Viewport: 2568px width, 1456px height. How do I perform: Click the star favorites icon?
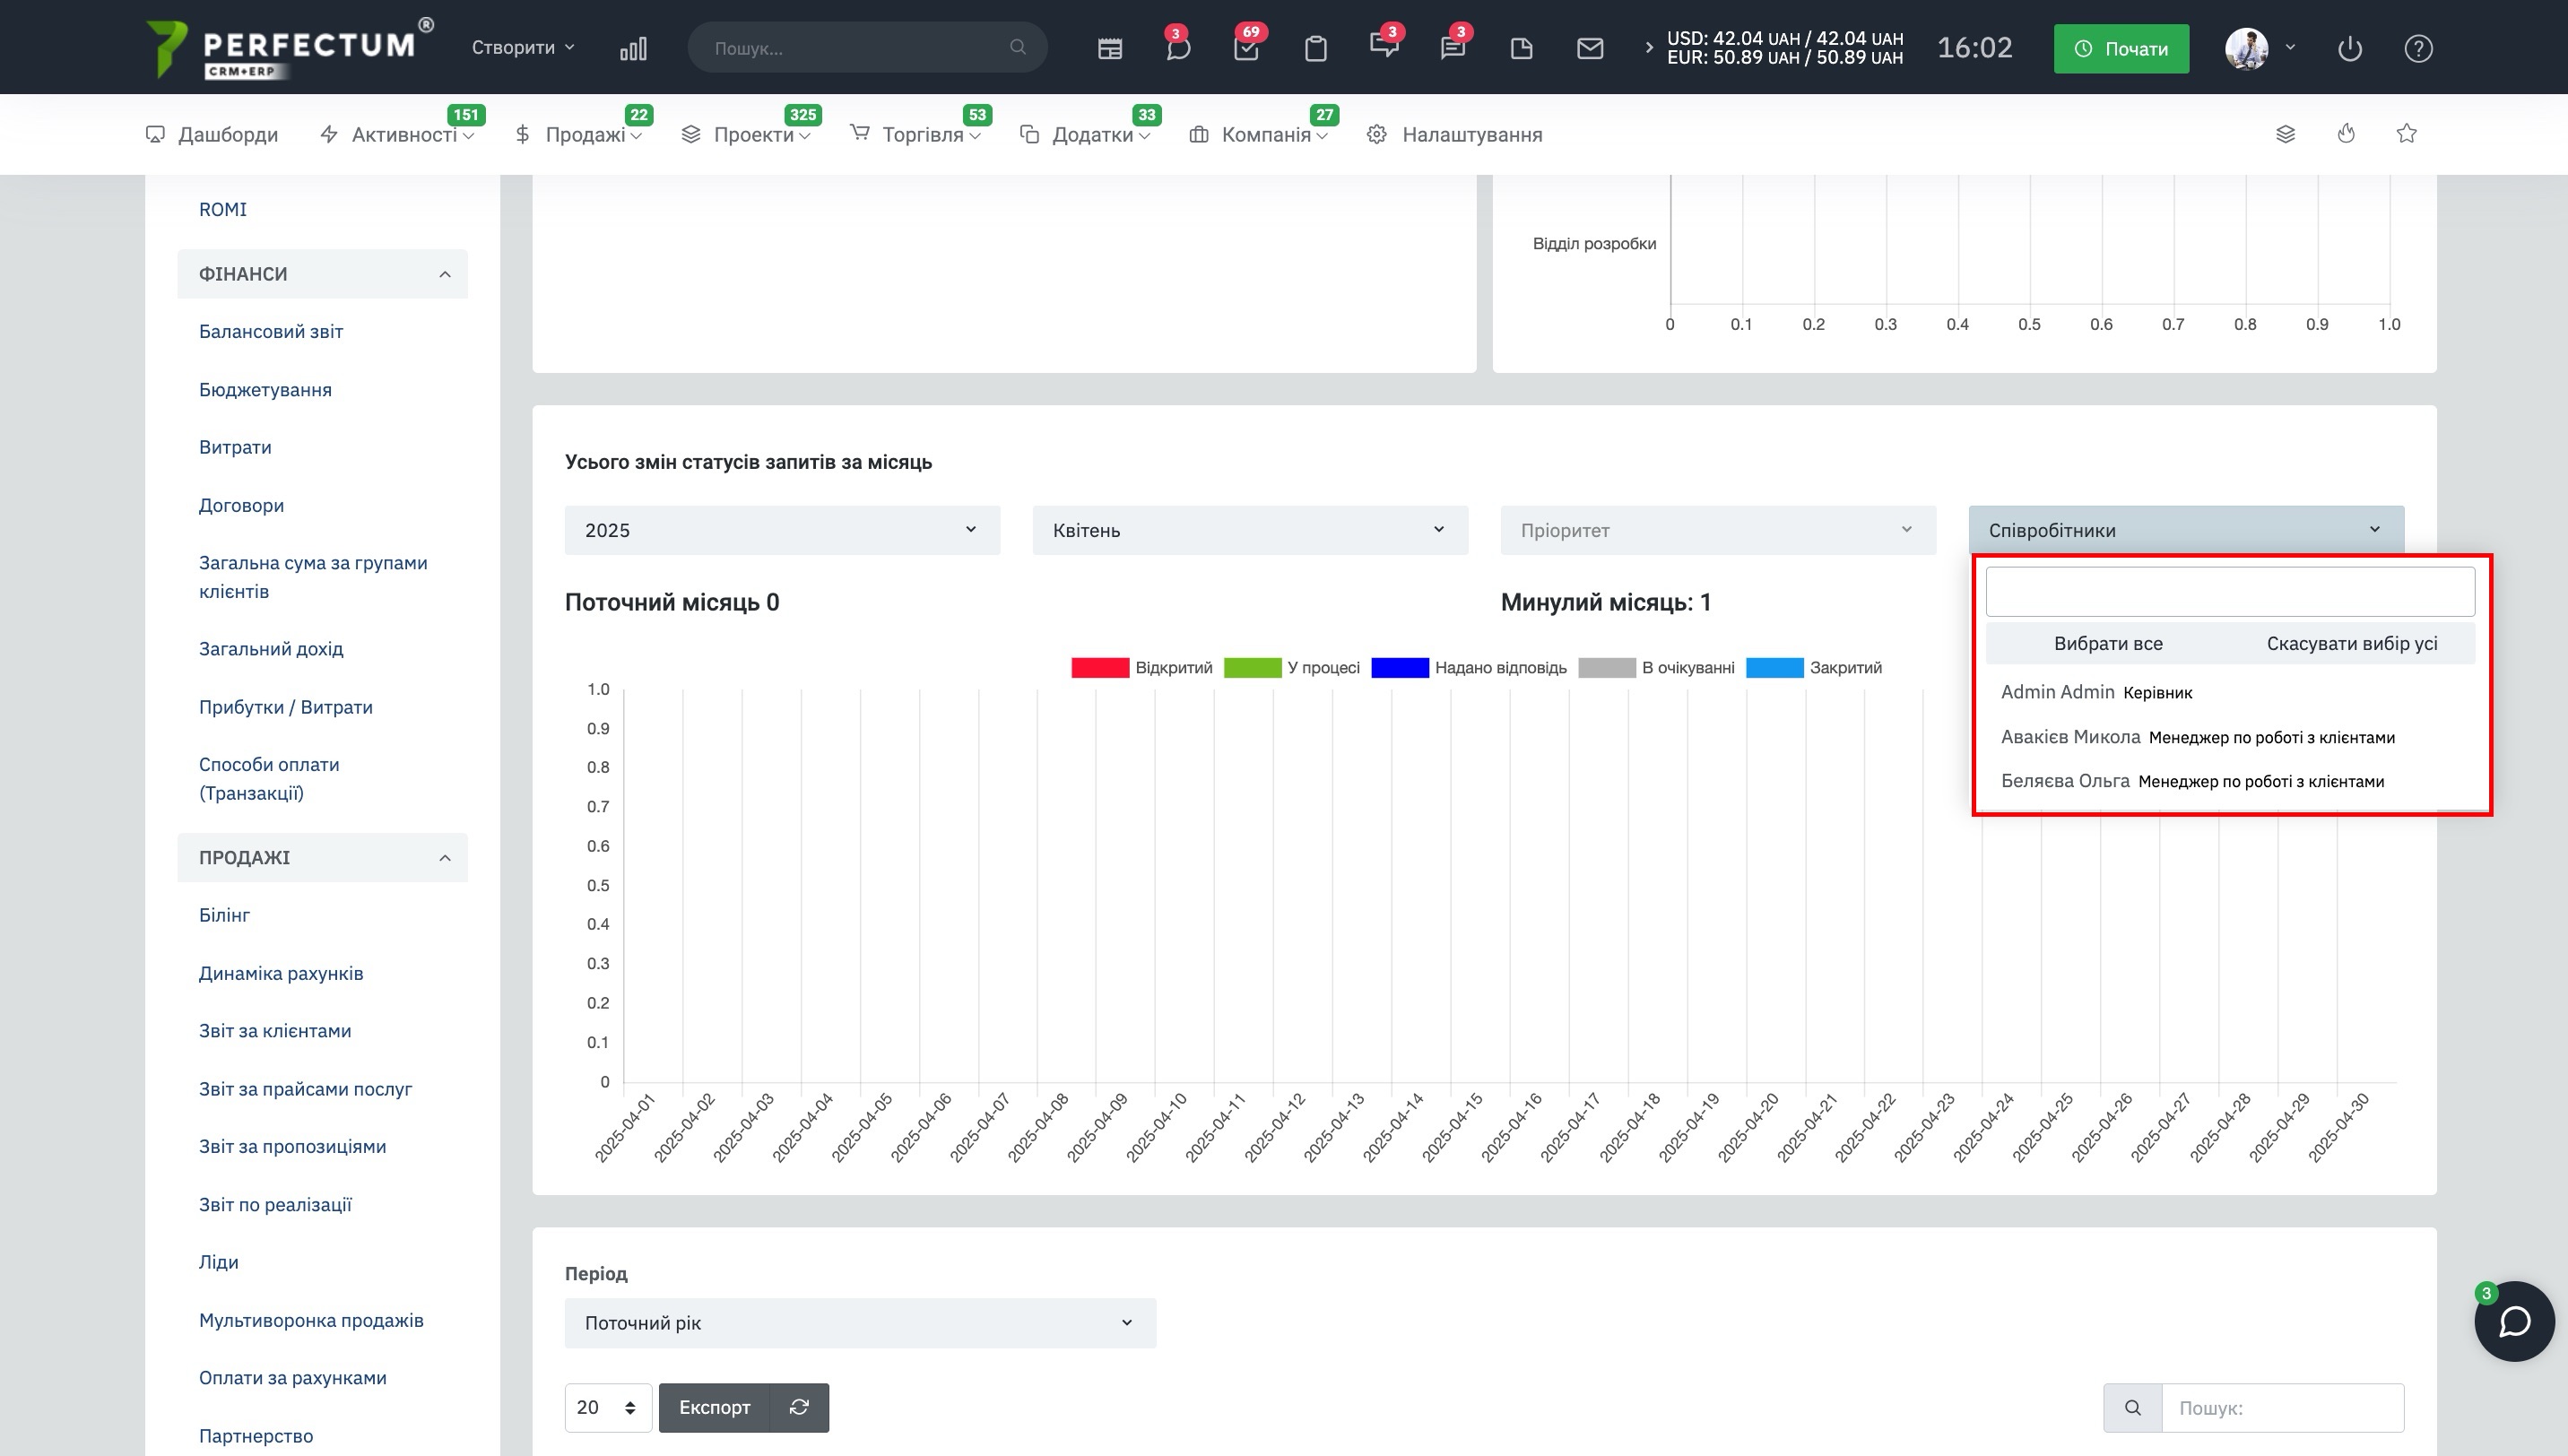(x=2407, y=134)
